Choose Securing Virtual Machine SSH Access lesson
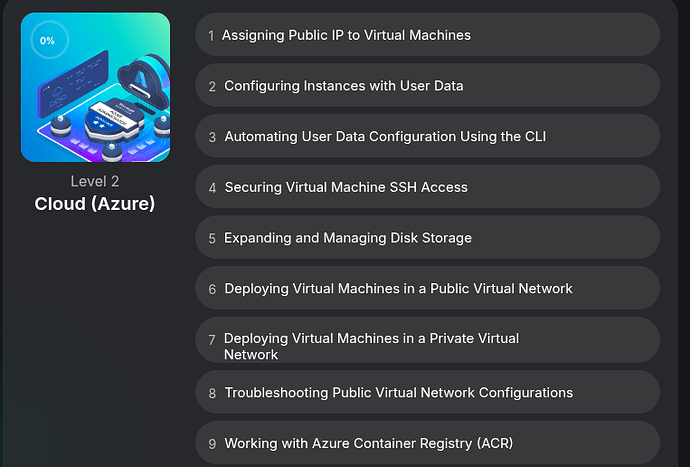 point(346,187)
